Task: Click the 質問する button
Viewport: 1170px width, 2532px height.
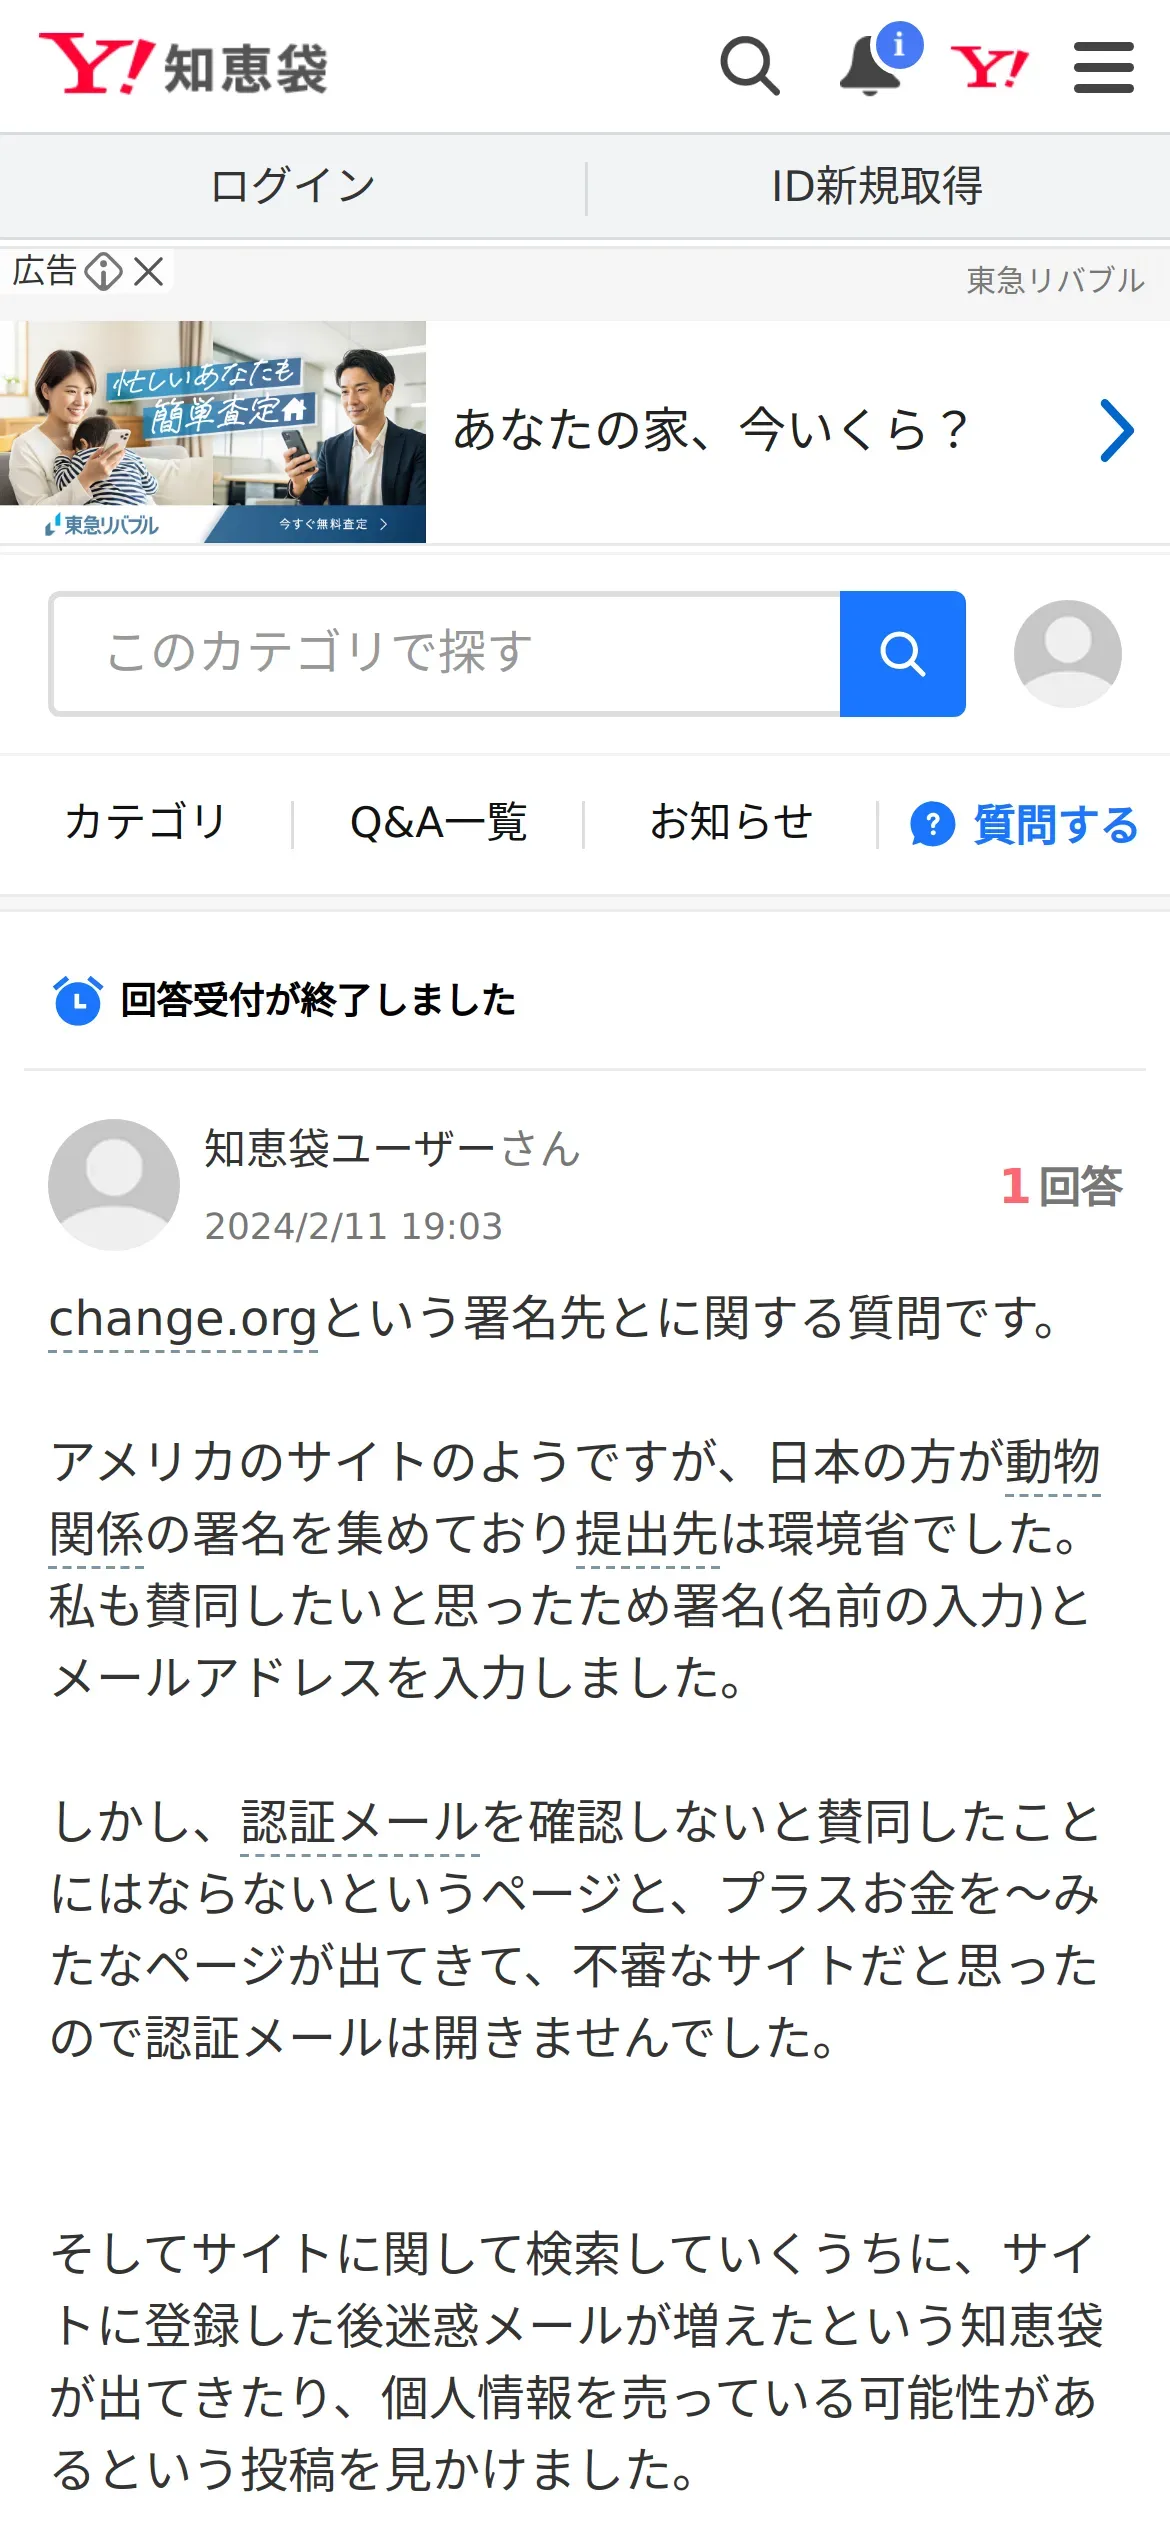Action: pyautogui.click(x=1024, y=825)
